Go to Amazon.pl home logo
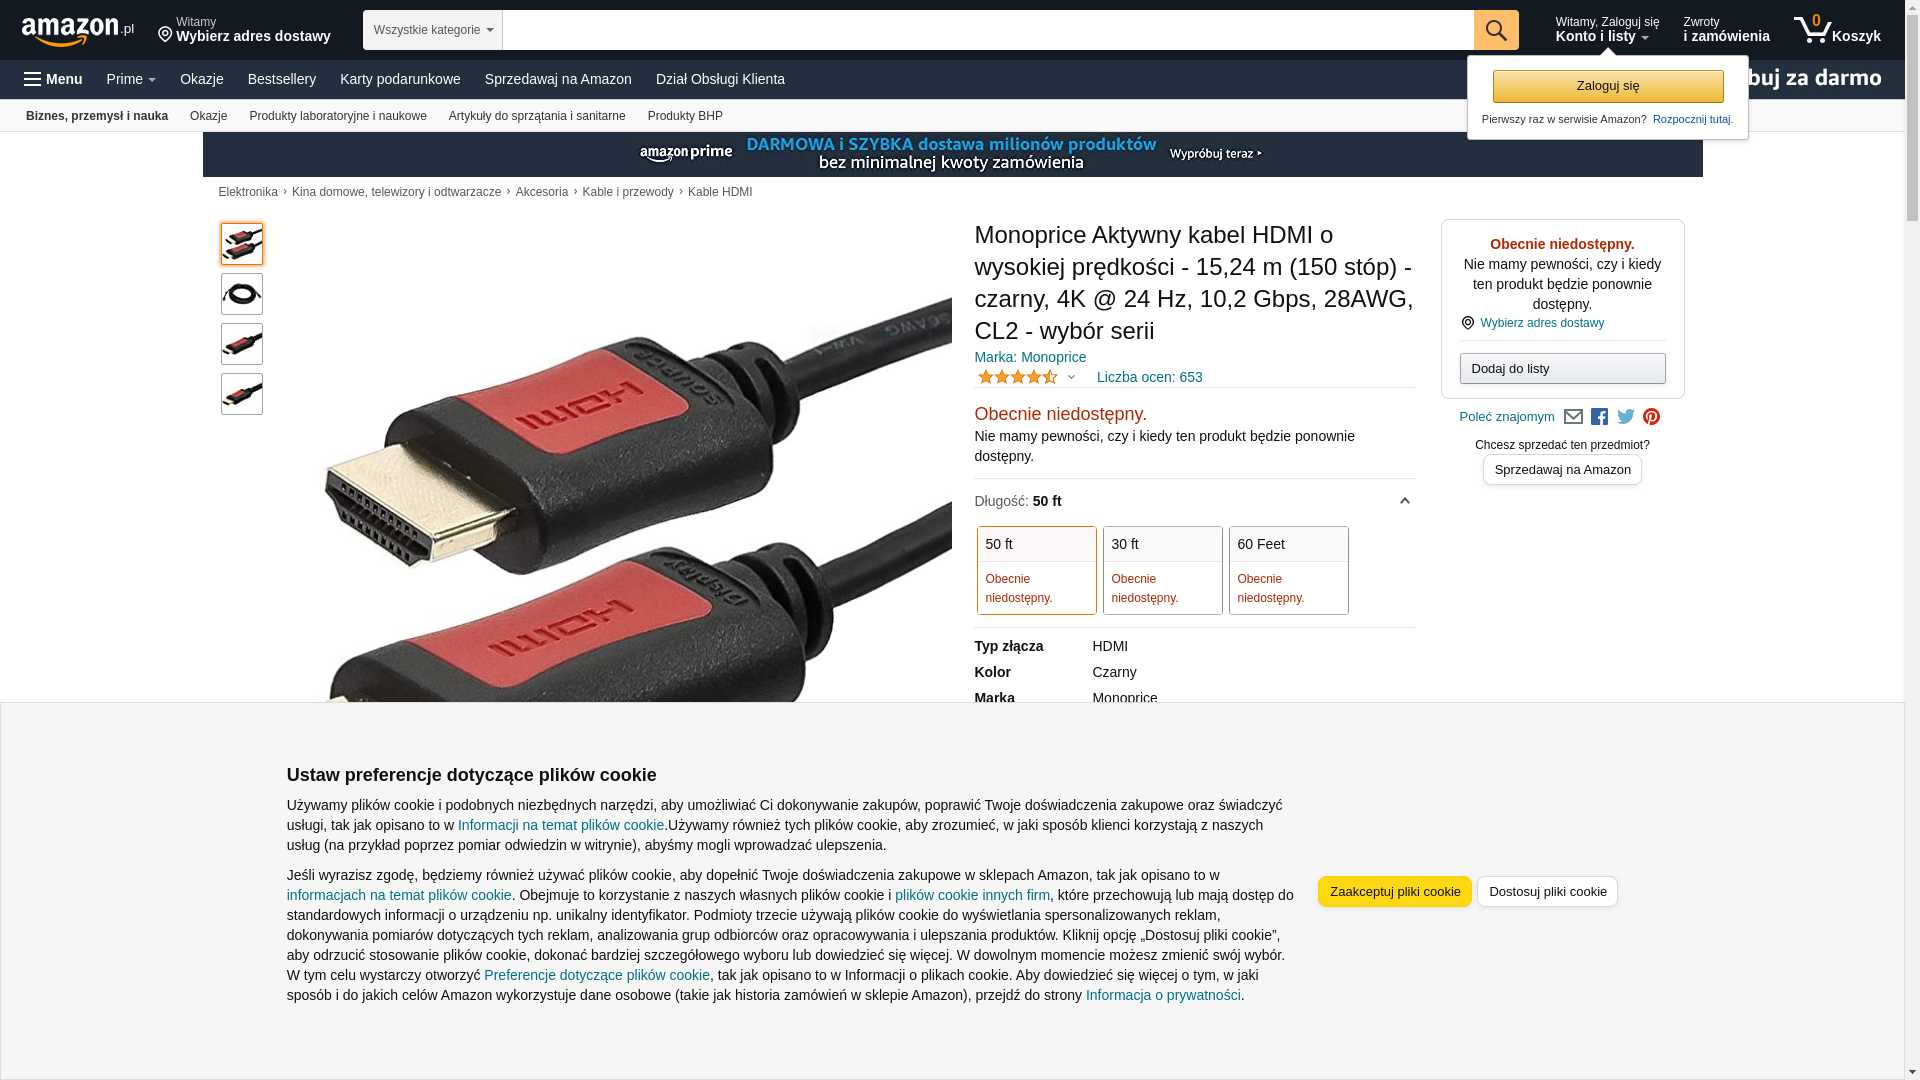Viewport: 1920px width, 1080px height. (x=77, y=31)
